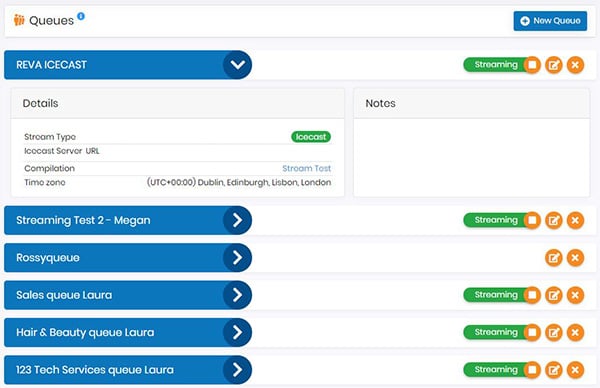
Task: Click the Streaming badge for 123 Tech Services
Action: tap(496, 370)
